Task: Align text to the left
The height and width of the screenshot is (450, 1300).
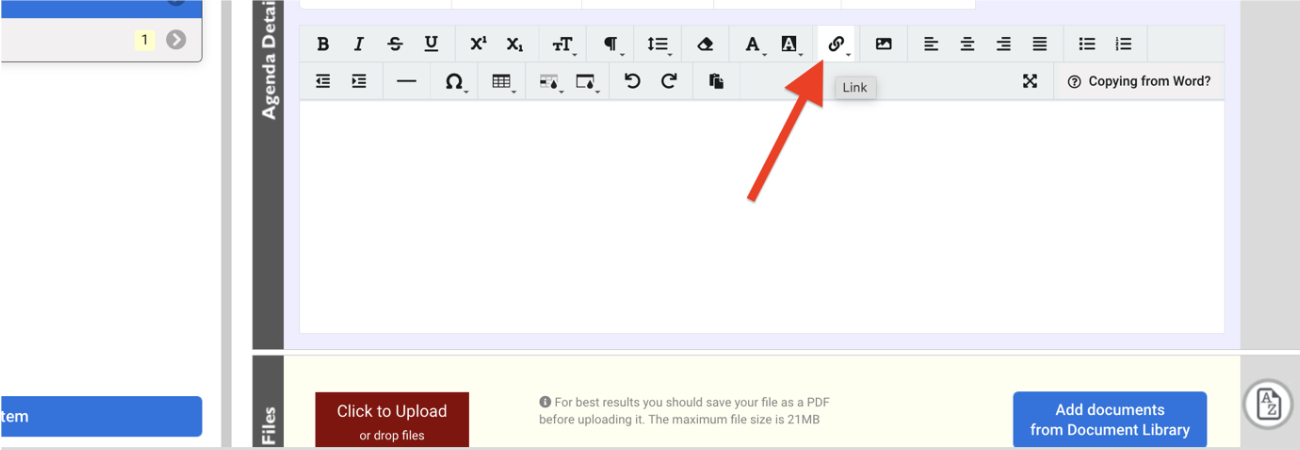Action: tap(931, 44)
